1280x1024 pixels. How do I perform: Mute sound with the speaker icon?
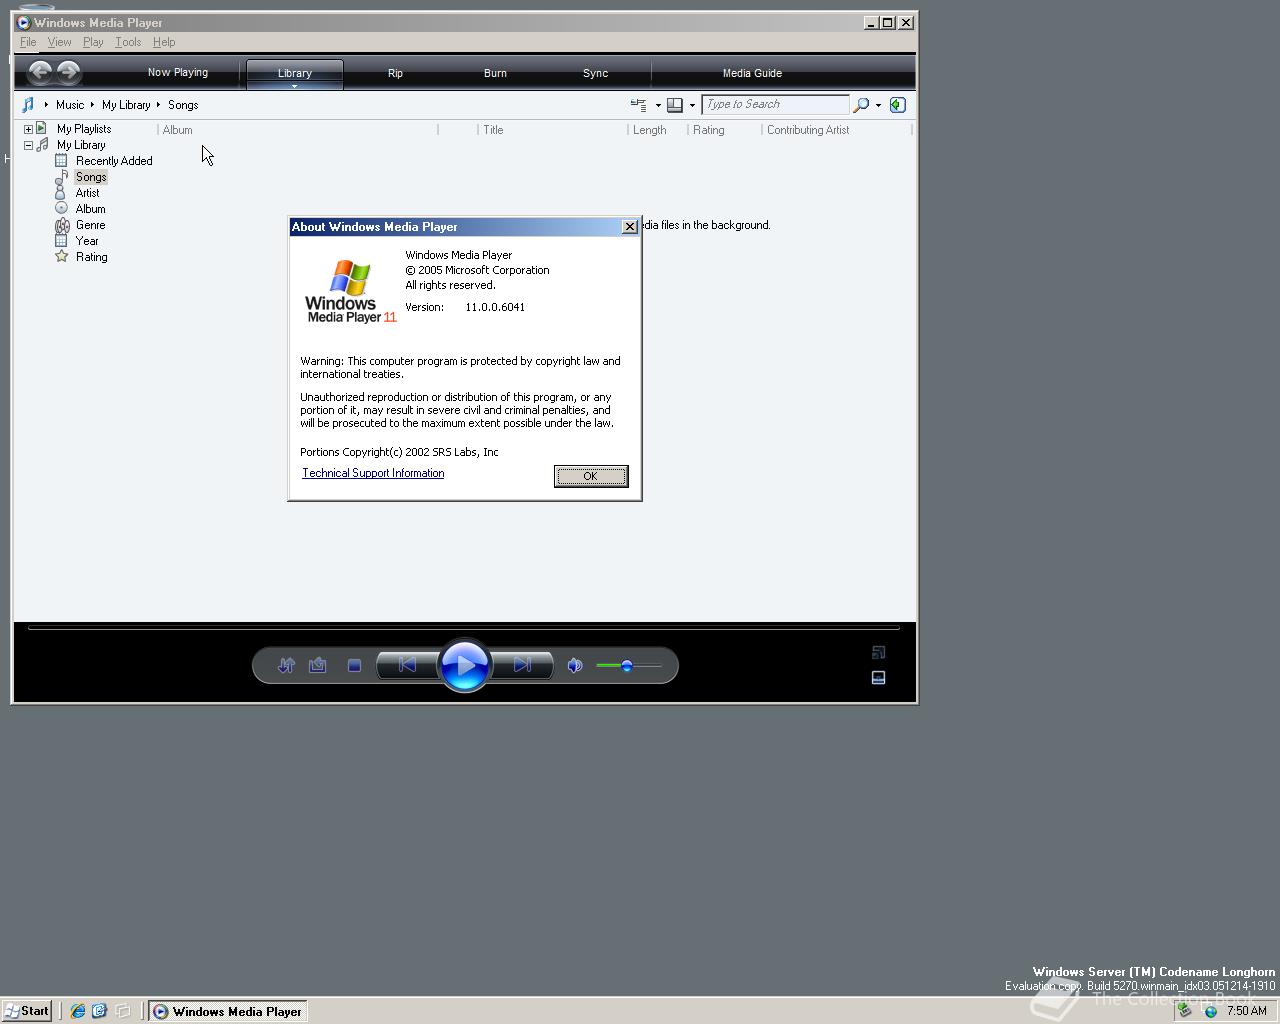575,665
